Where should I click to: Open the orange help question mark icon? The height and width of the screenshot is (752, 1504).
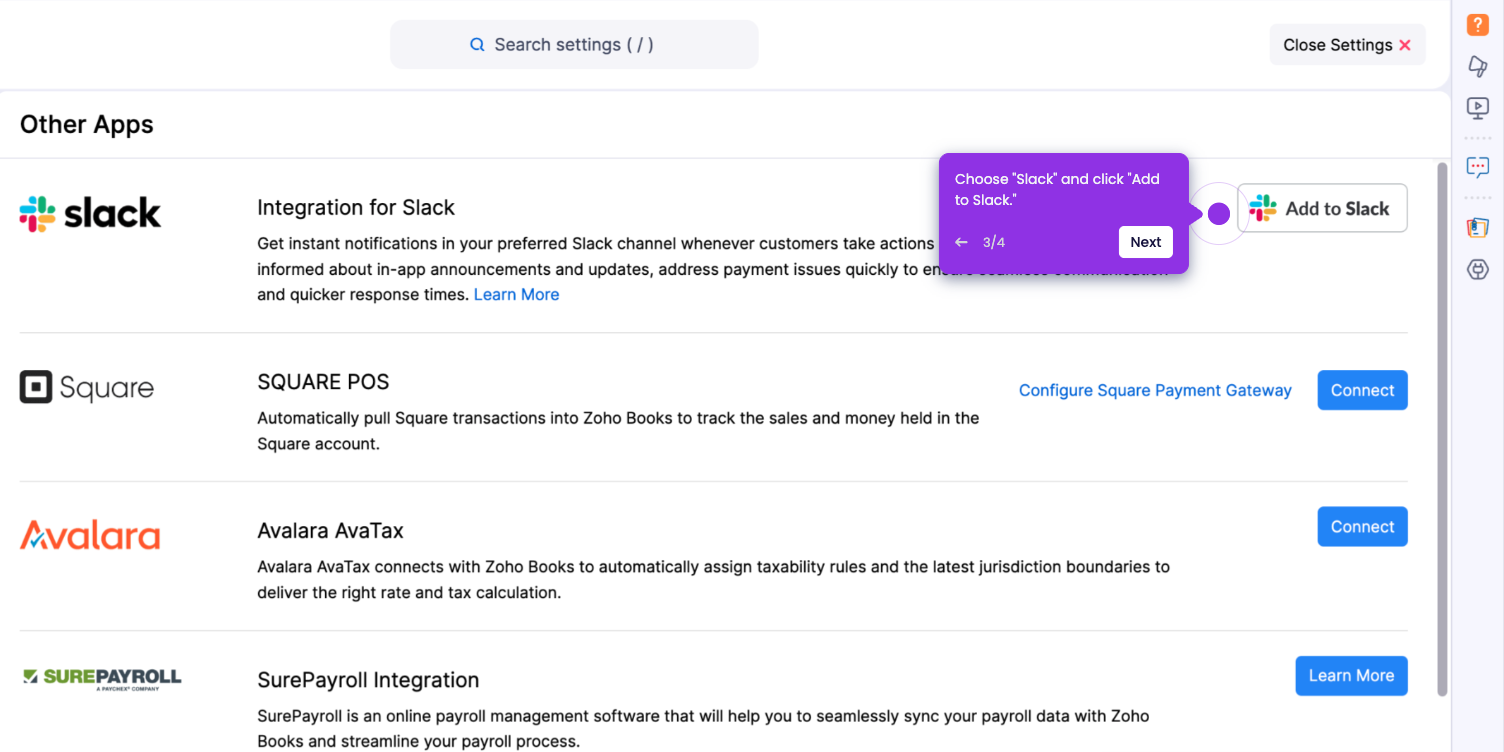tap(1478, 25)
